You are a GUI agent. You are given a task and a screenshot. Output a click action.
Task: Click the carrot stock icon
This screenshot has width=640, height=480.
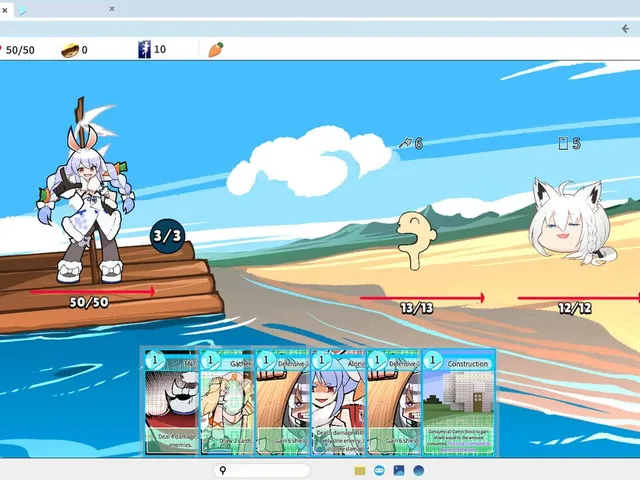pos(216,49)
